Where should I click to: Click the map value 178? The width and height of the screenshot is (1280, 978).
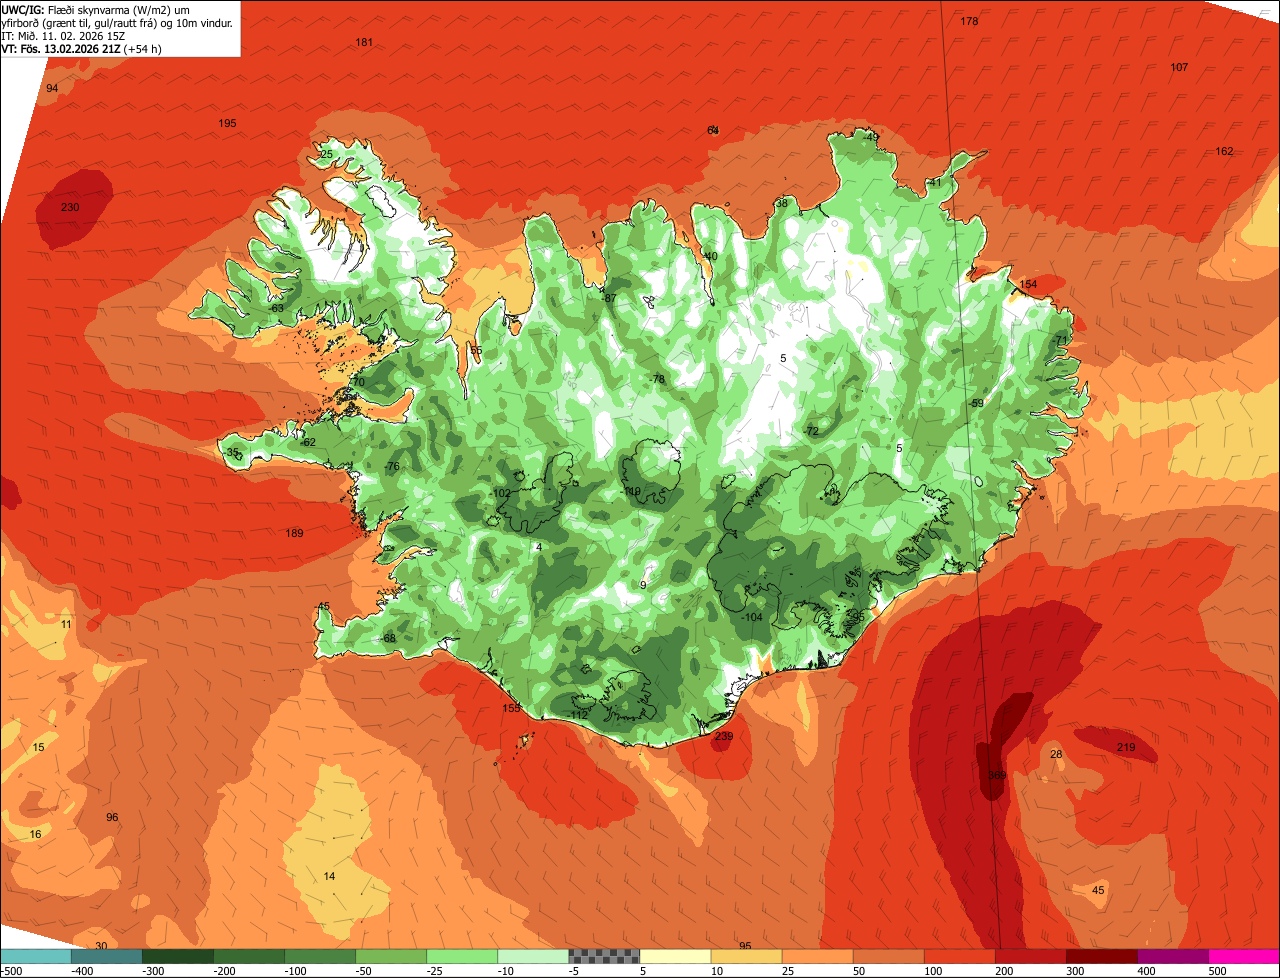[x=969, y=21]
